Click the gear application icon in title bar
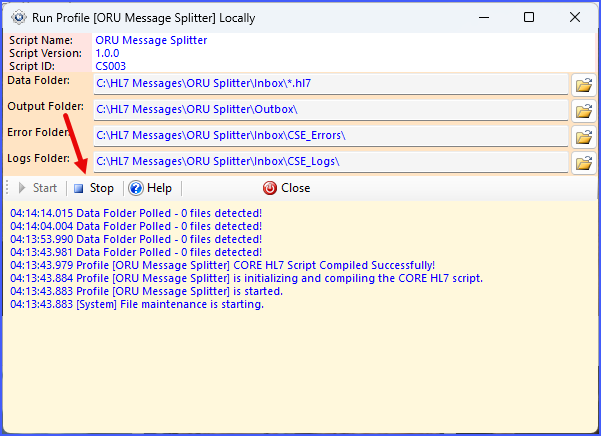Image resolution: width=601 pixels, height=436 pixels. pyautogui.click(x=18, y=18)
